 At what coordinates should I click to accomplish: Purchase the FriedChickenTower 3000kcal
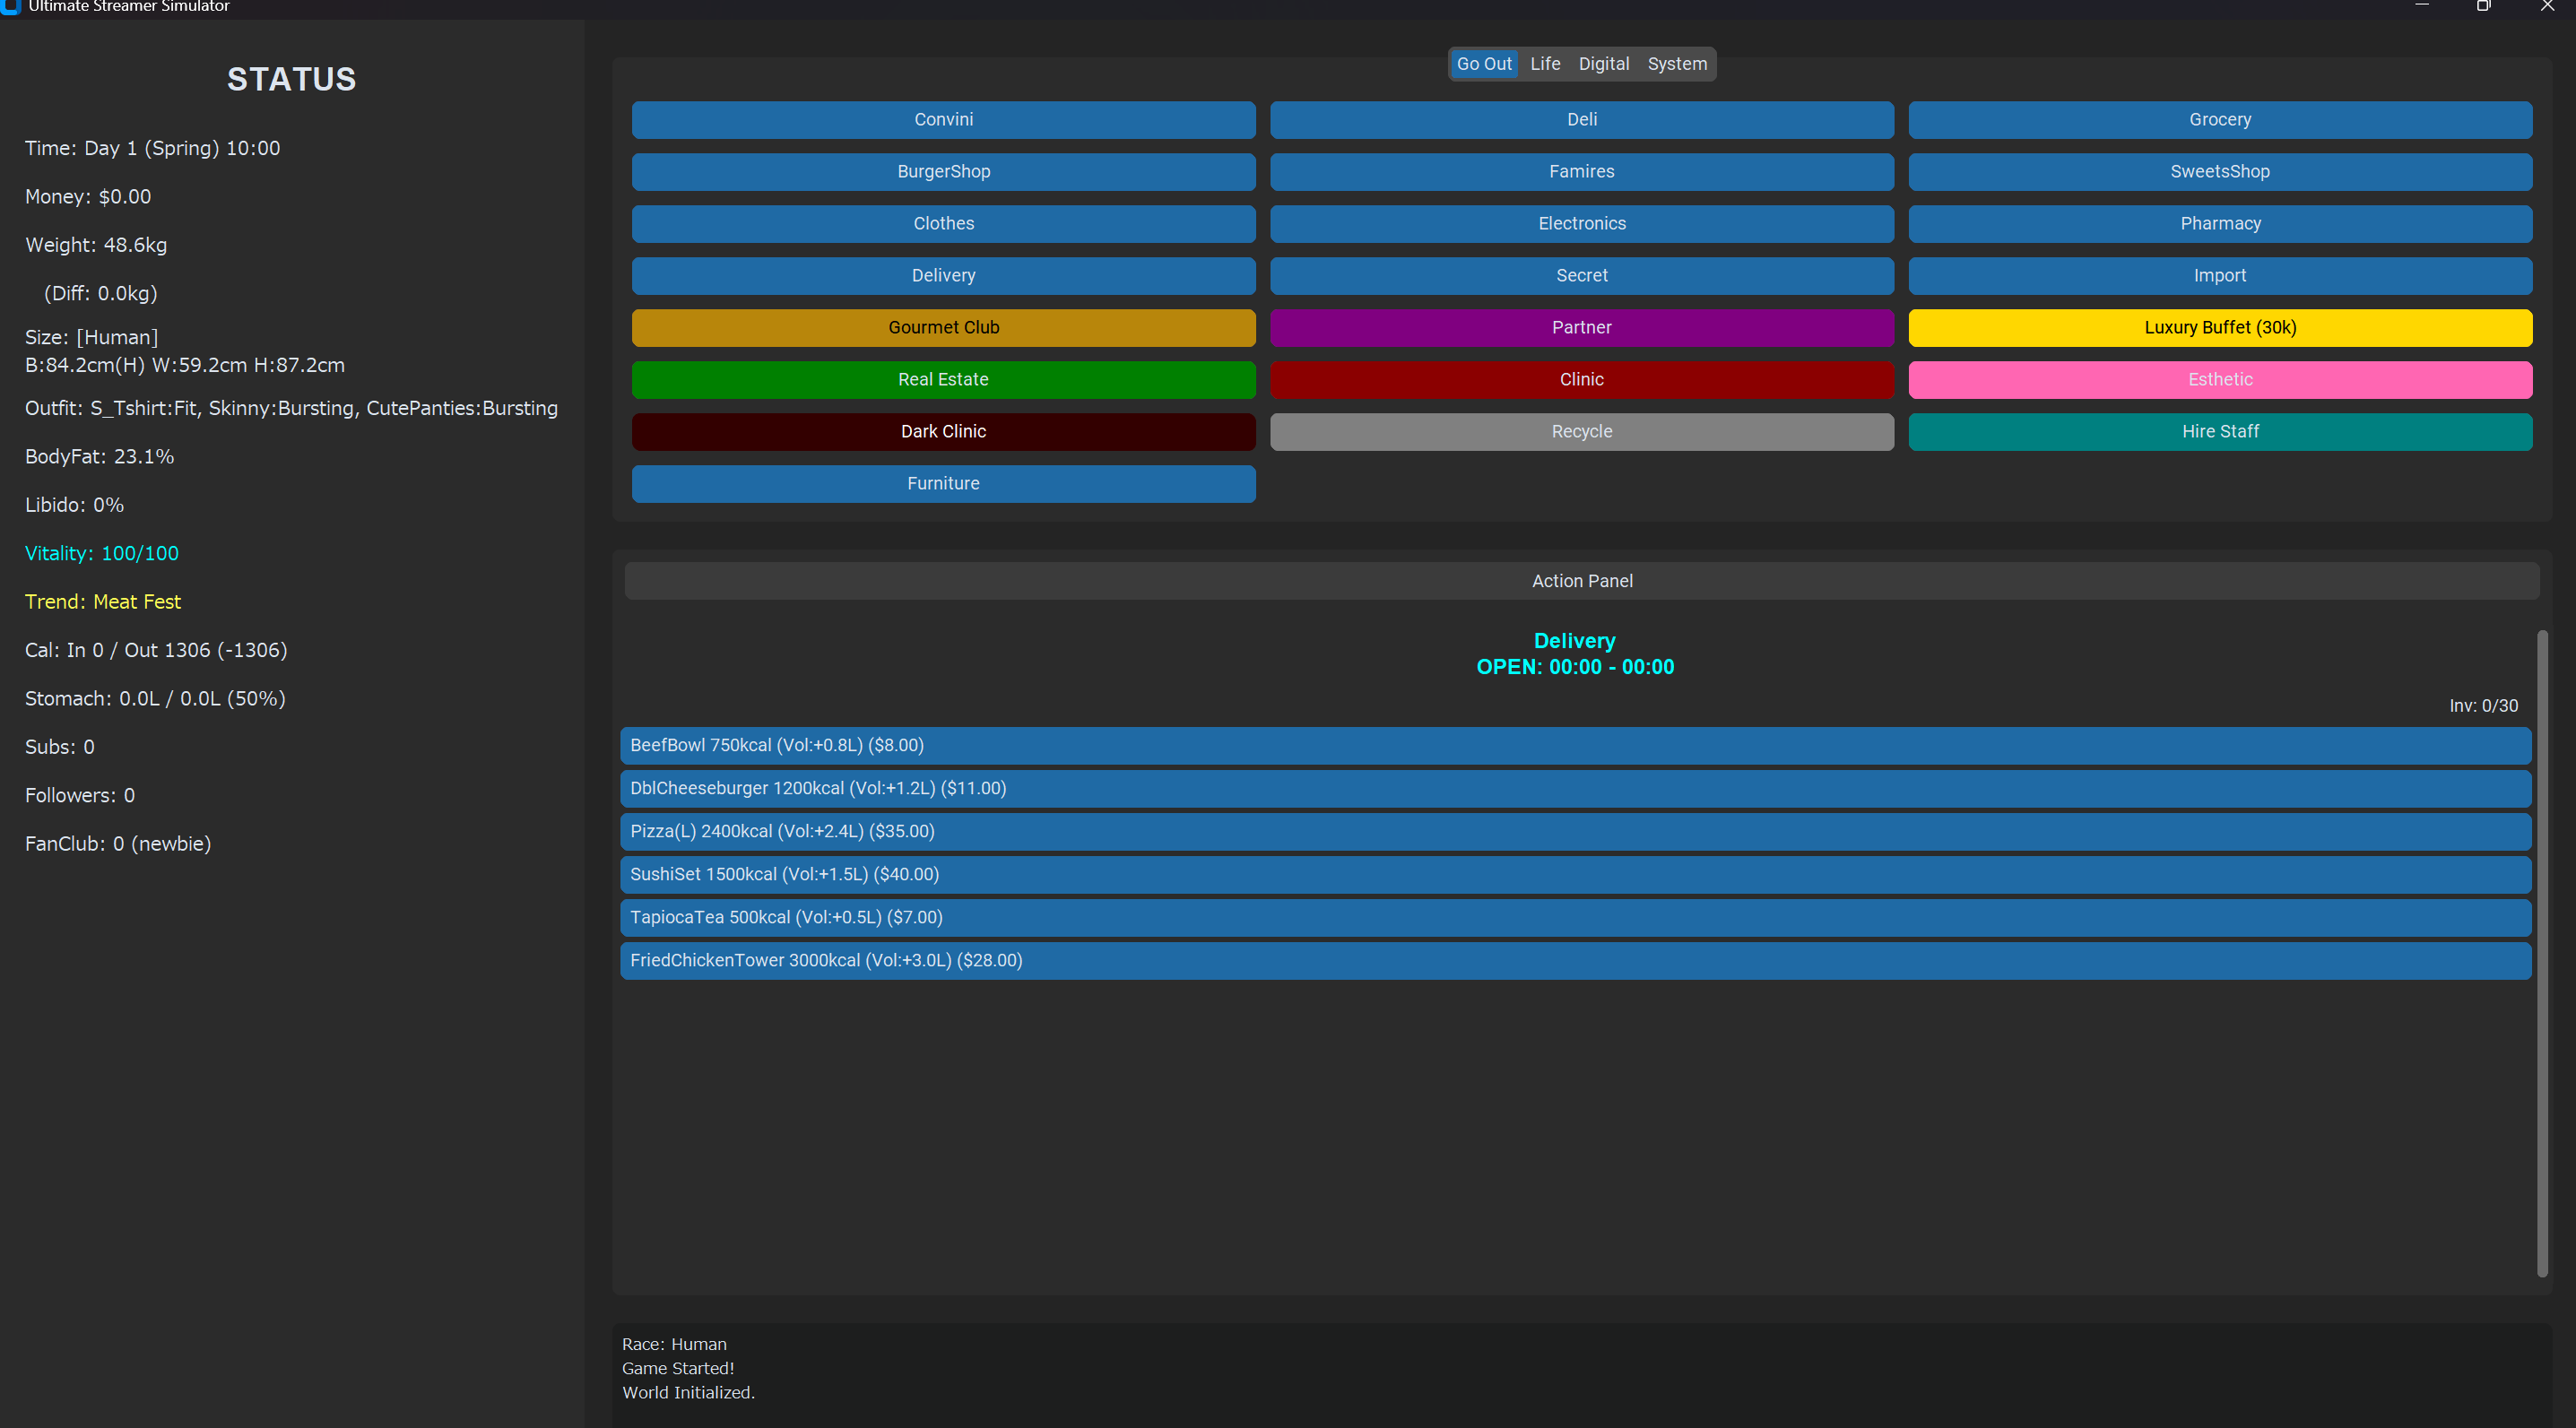click(x=1575, y=961)
